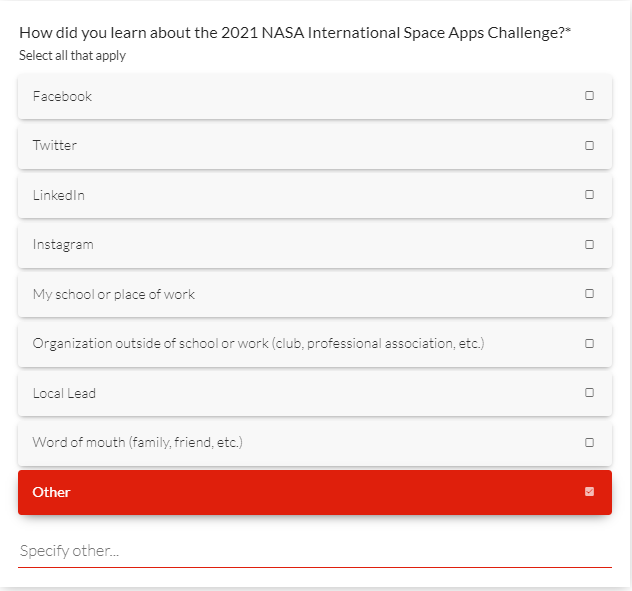Check the Instagram checkbox
Viewport: 632px width, 591px height.
click(589, 244)
